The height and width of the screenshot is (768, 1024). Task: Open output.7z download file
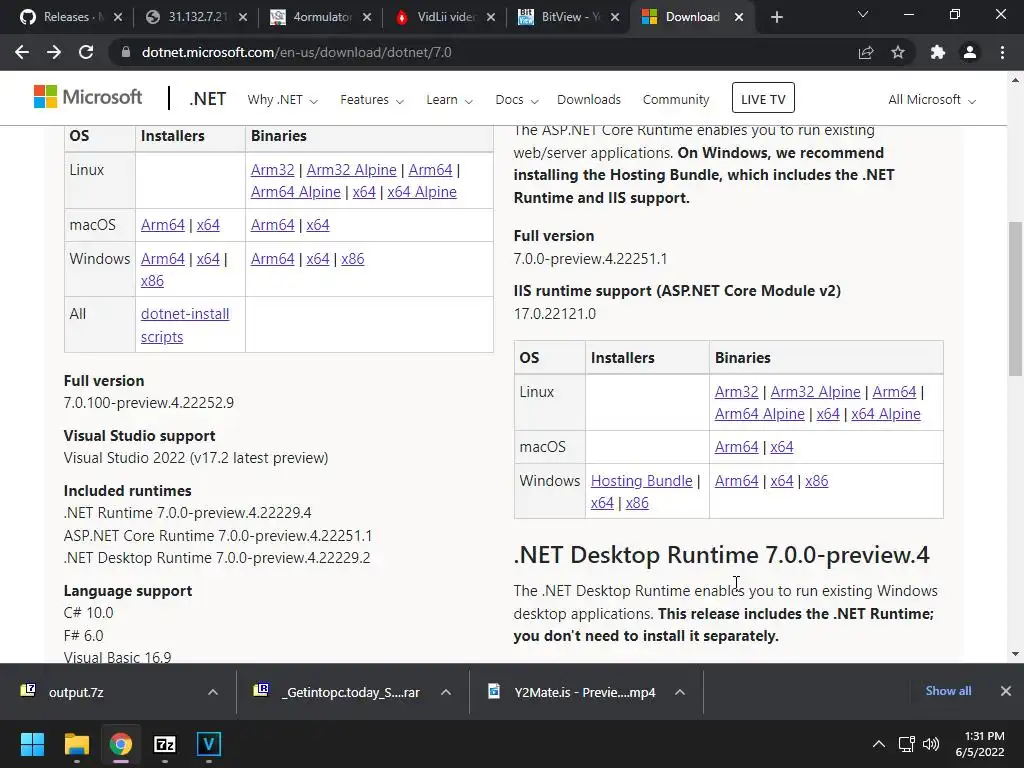point(76,692)
